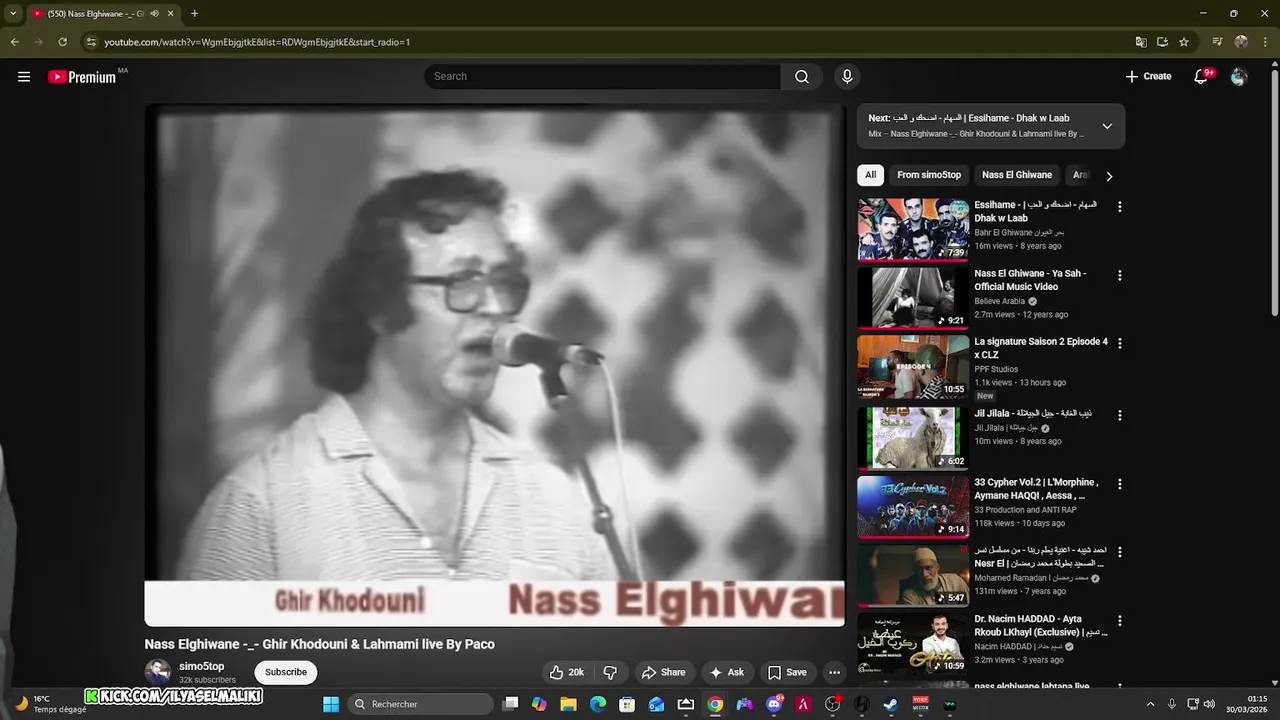Go back in browser history
The image size is (1280, 720).
tap(15, 42)
